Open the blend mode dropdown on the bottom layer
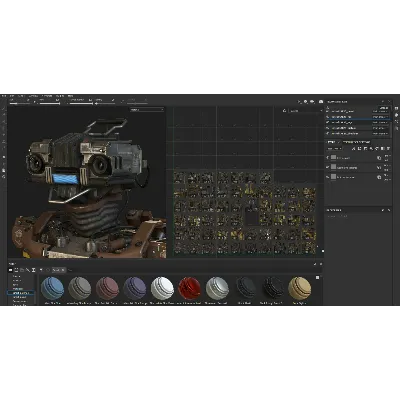400x400 pixels. point(388,175)
